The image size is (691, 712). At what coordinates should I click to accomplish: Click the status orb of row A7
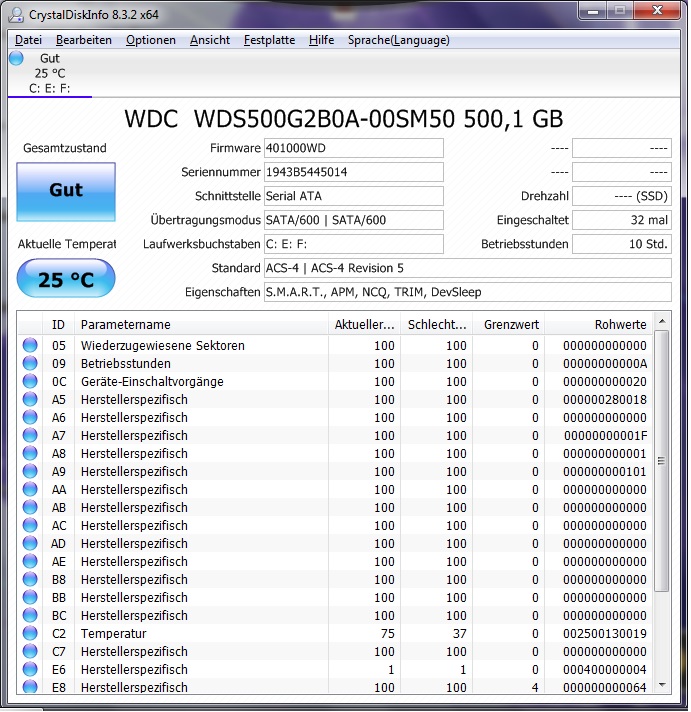click(x=30, y=435)
